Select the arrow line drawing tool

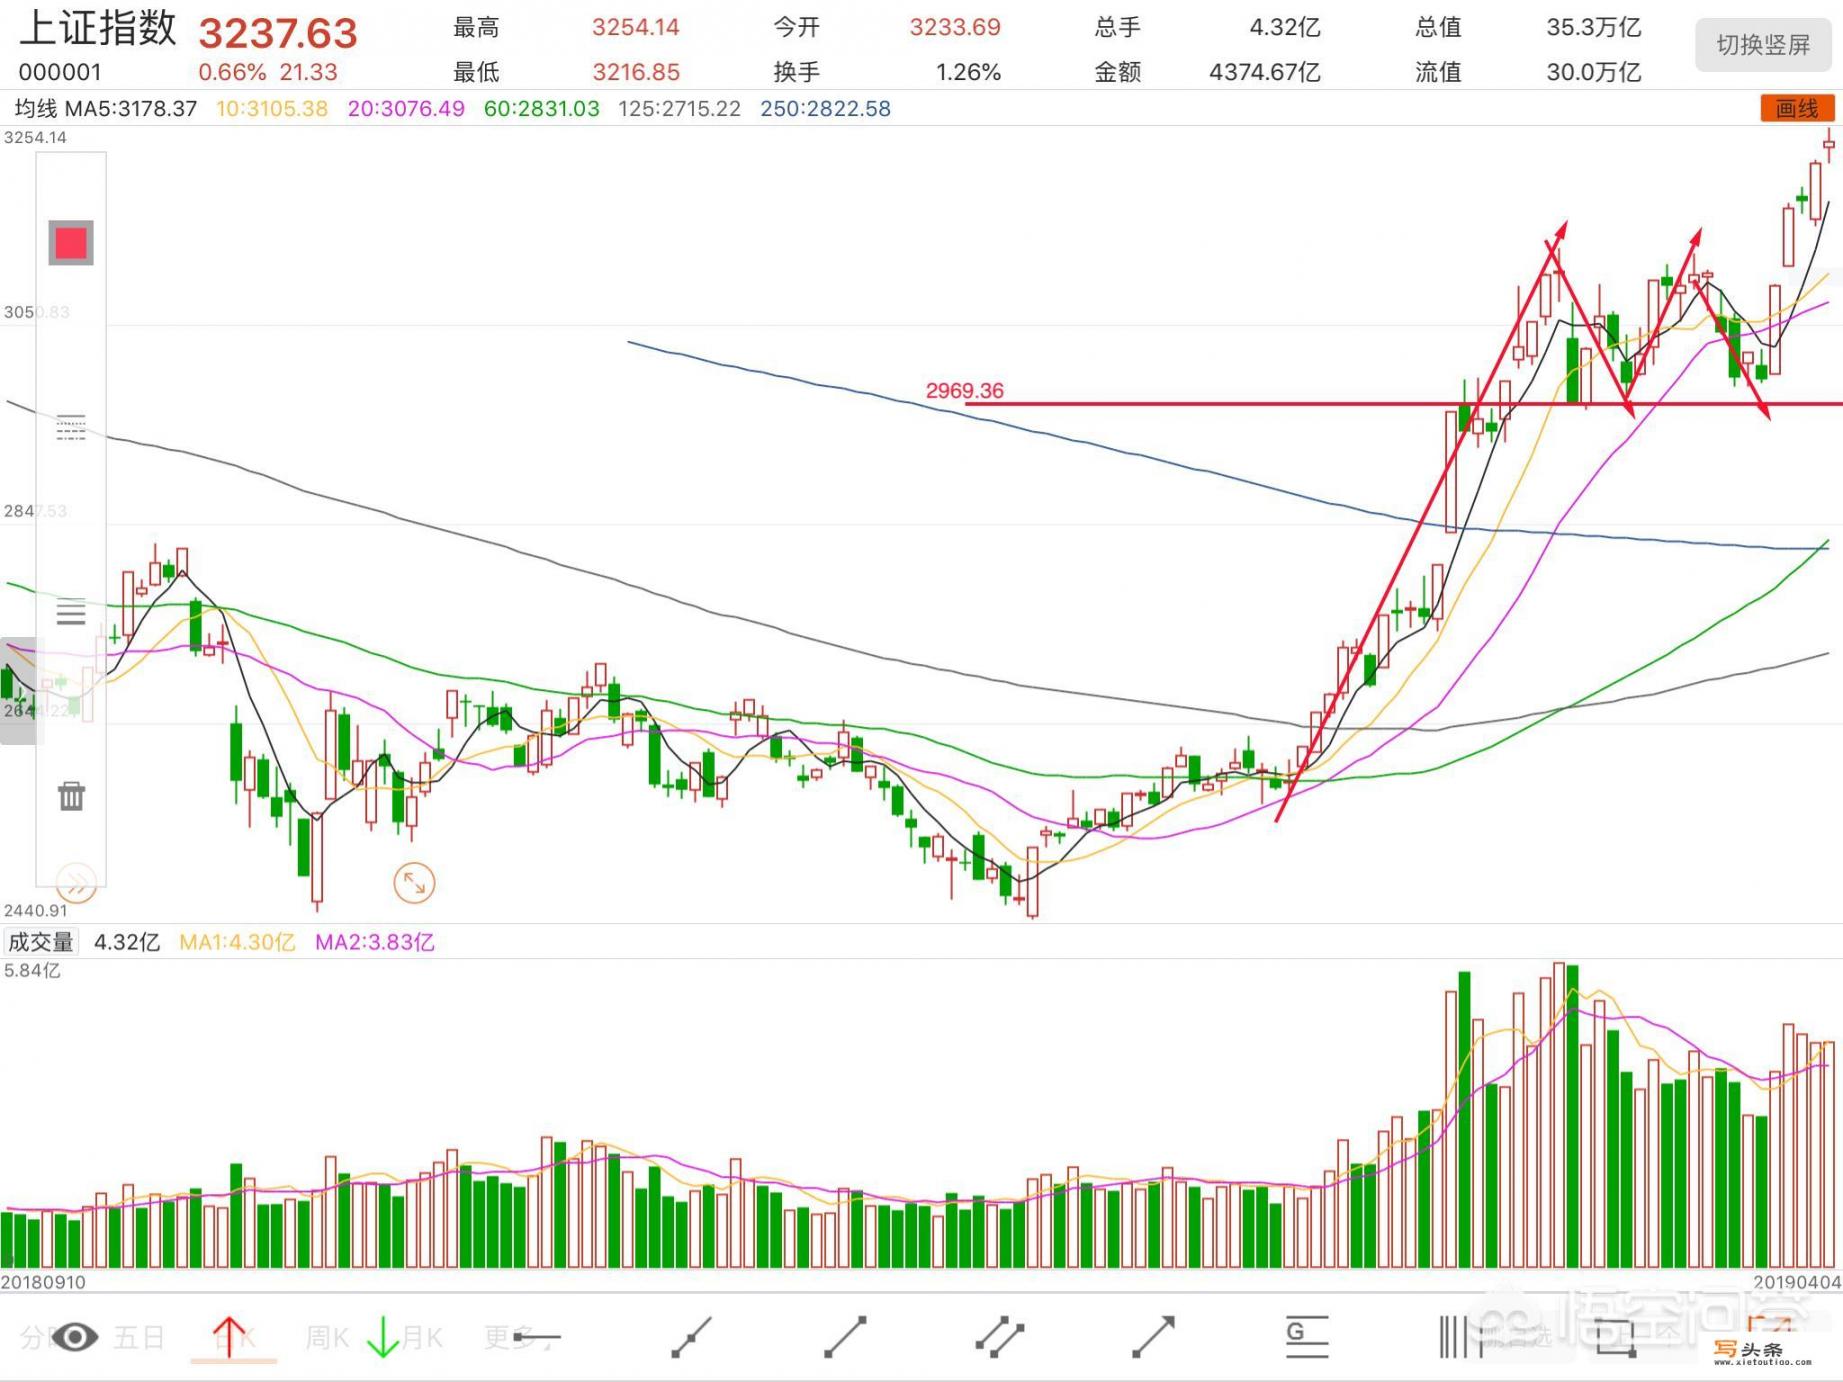click(1153, 1337)
